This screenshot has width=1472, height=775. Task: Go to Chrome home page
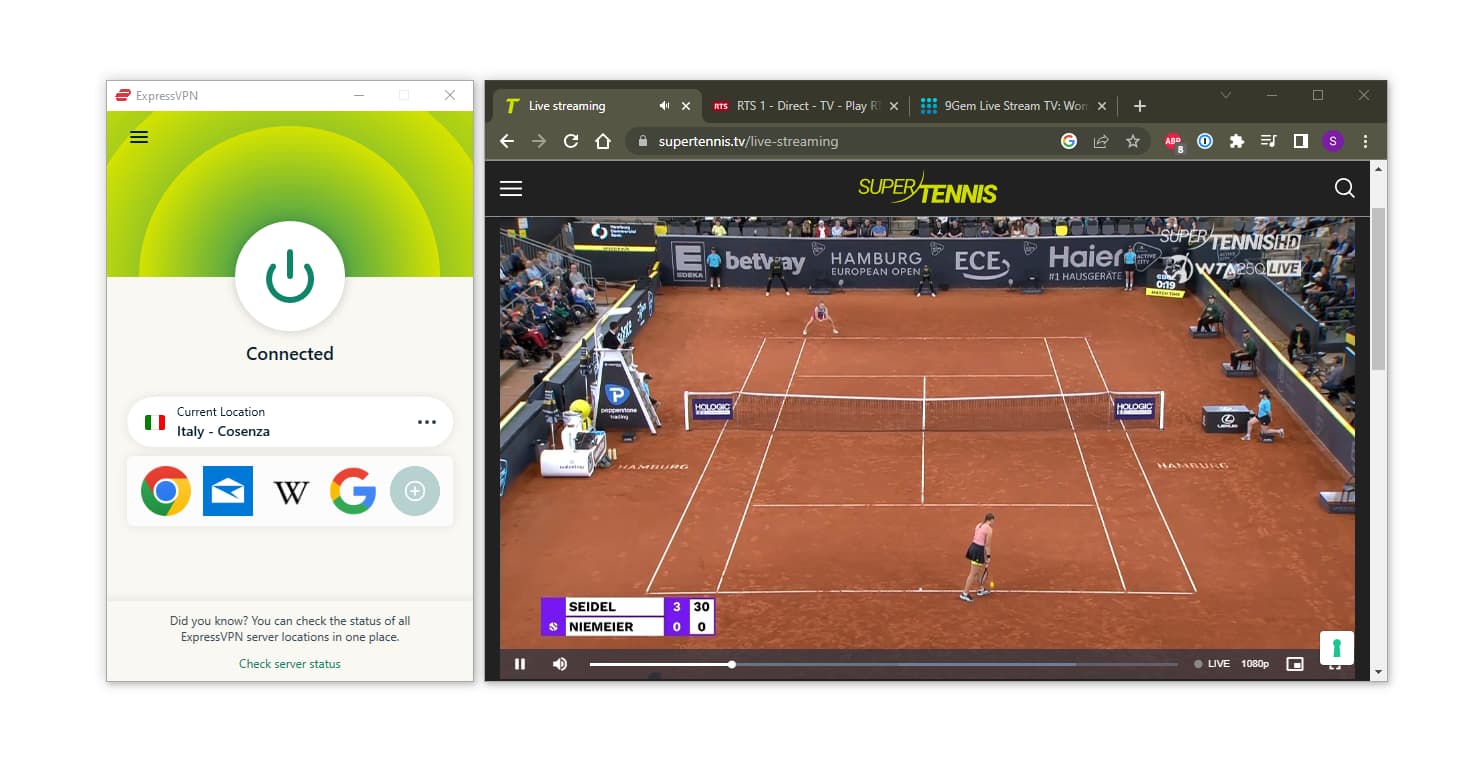click(x=603, y=141)
